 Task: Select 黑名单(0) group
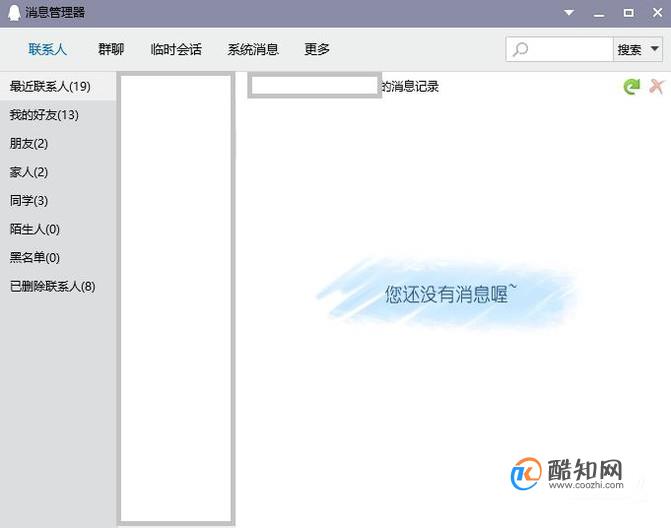[x=58, y=258]
